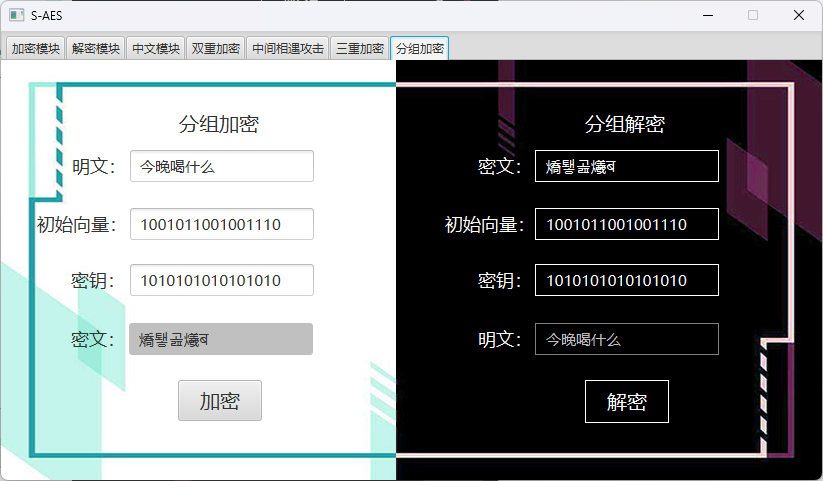Viewport: 823px width, 481px height.
Task: Click the 密钥 field in the encryption panel
Action: [221, 280]
